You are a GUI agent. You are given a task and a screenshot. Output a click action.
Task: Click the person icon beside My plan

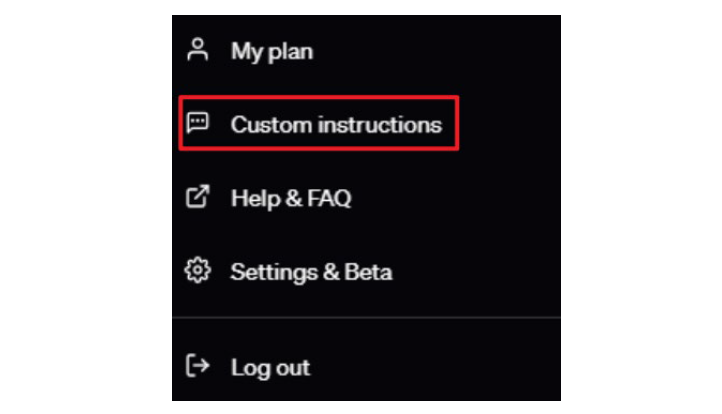pyautogui.click(x=198, y=50)
